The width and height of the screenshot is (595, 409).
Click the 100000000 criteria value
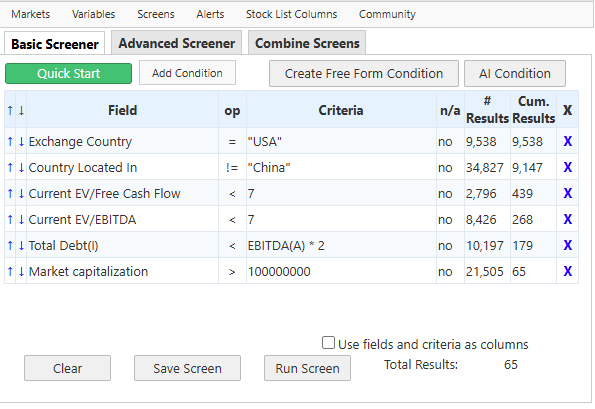tap(279, 271)
